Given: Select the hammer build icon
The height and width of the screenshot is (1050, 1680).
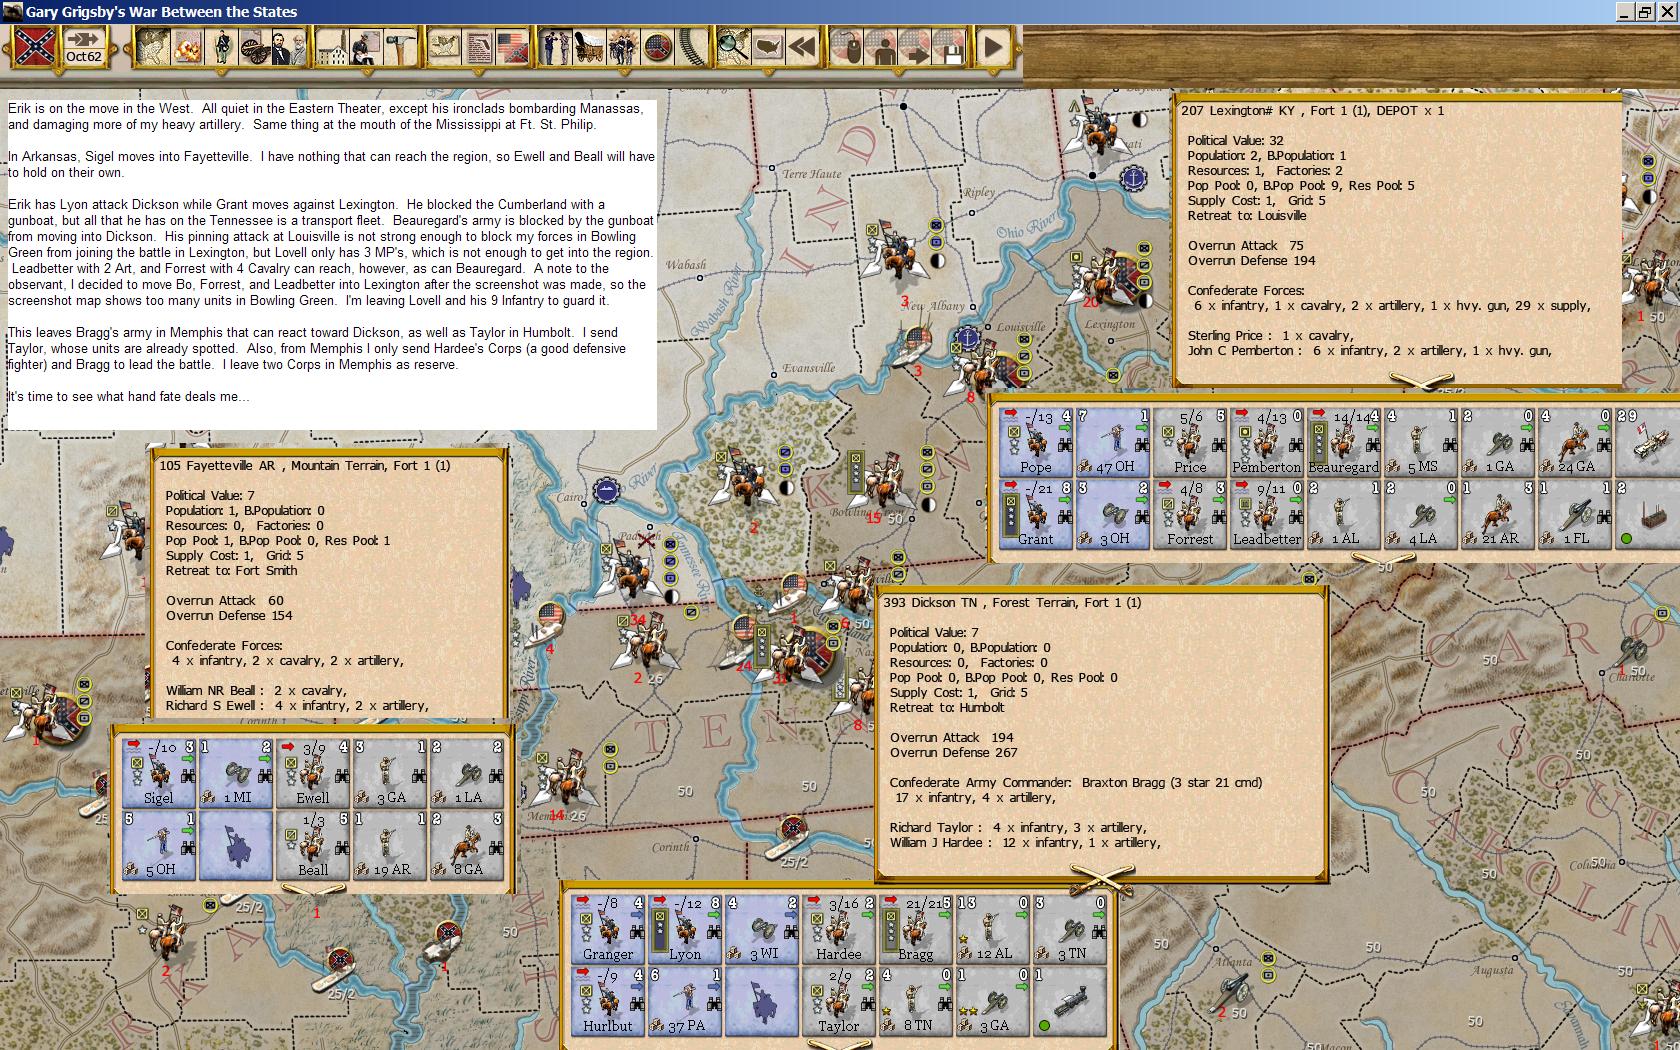Looking at the screenshot, I should (399, 46).
